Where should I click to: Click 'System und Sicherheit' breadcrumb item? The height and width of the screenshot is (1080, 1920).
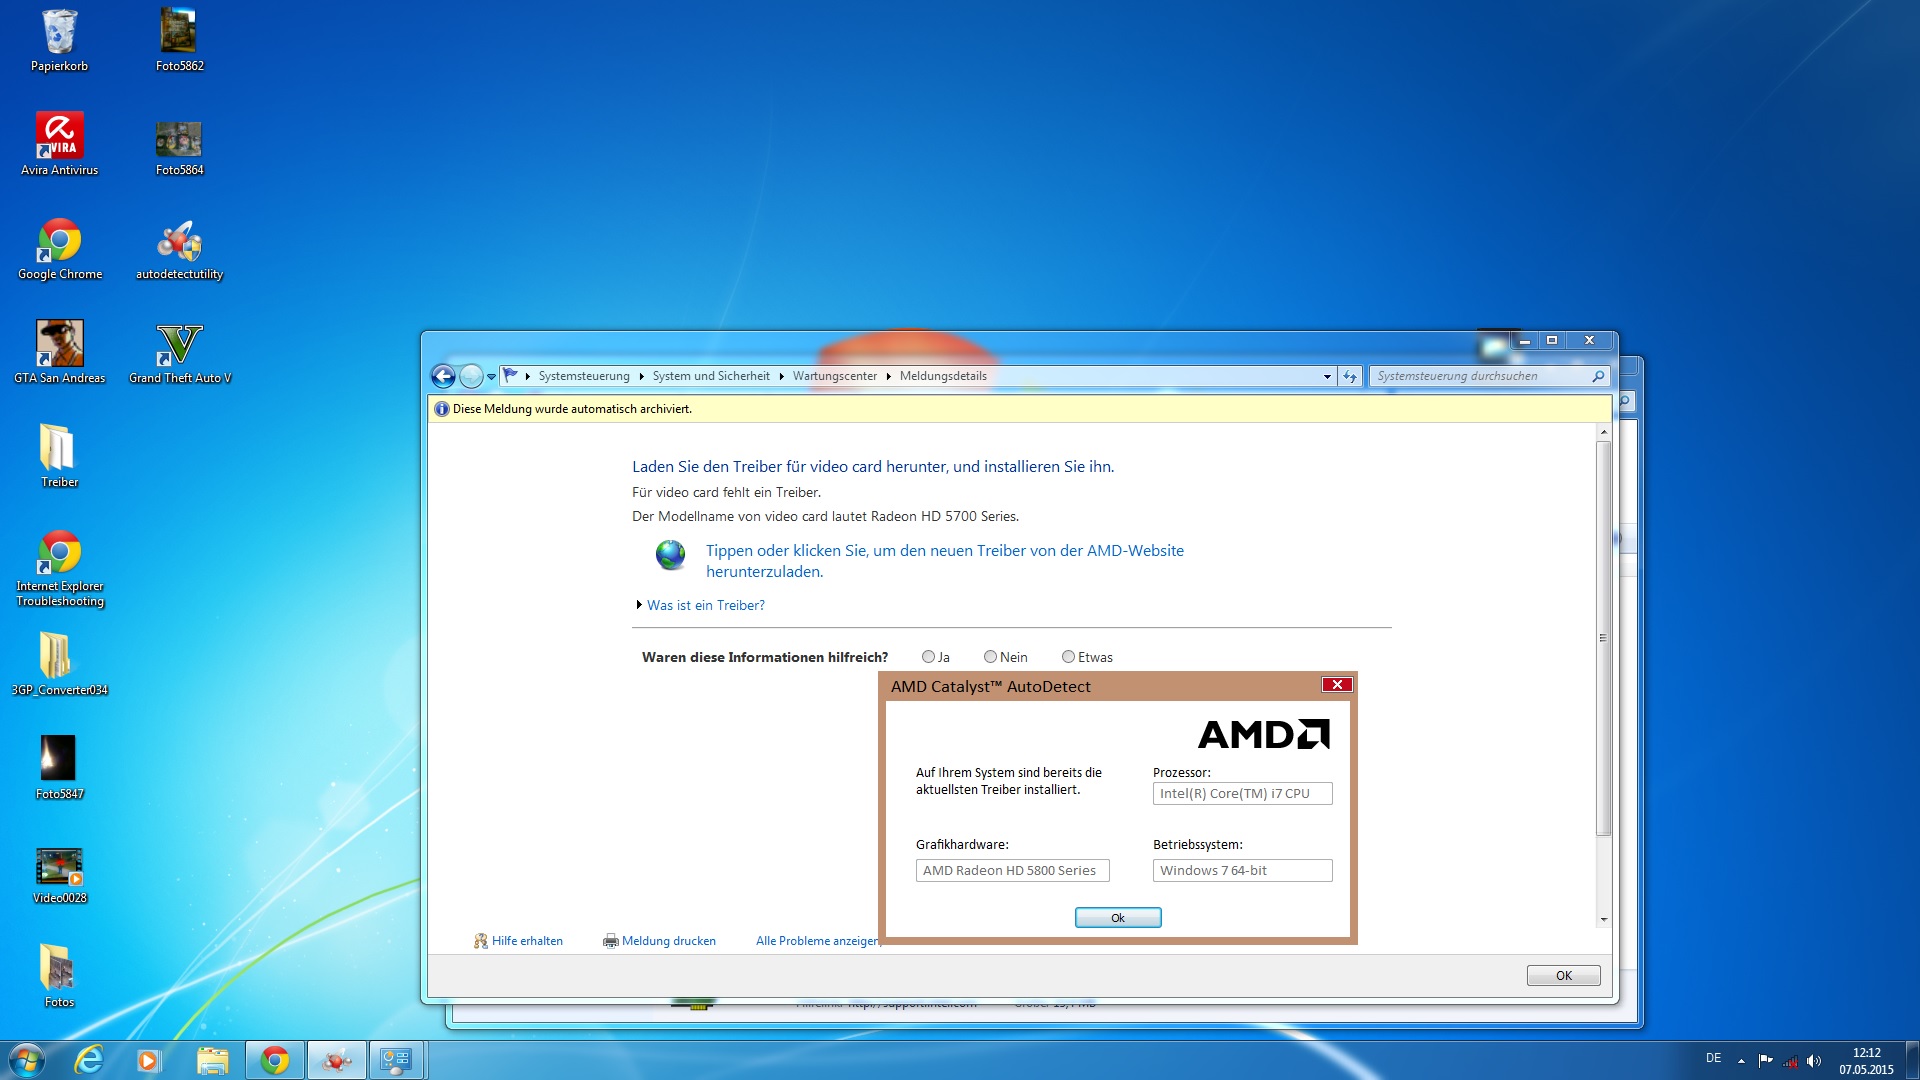coord(711,376)
